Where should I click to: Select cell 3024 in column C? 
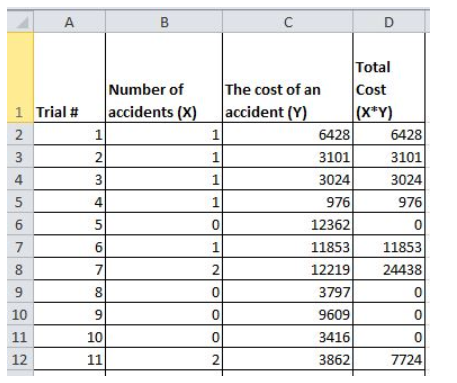(x=288, y=179)
